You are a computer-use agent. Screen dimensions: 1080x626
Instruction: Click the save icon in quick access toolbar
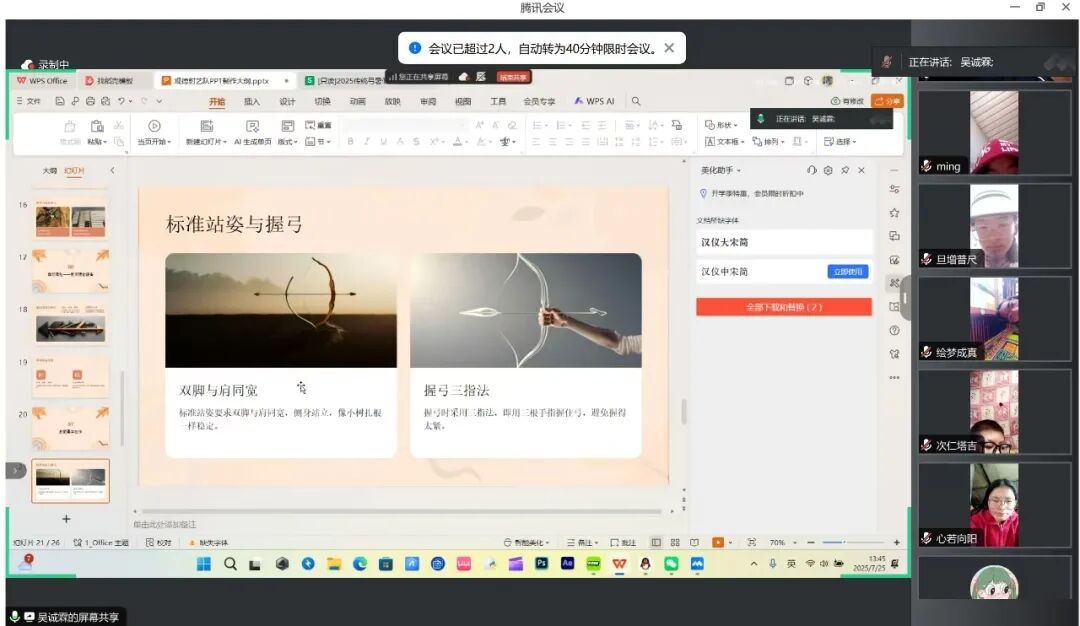(60, 101)
